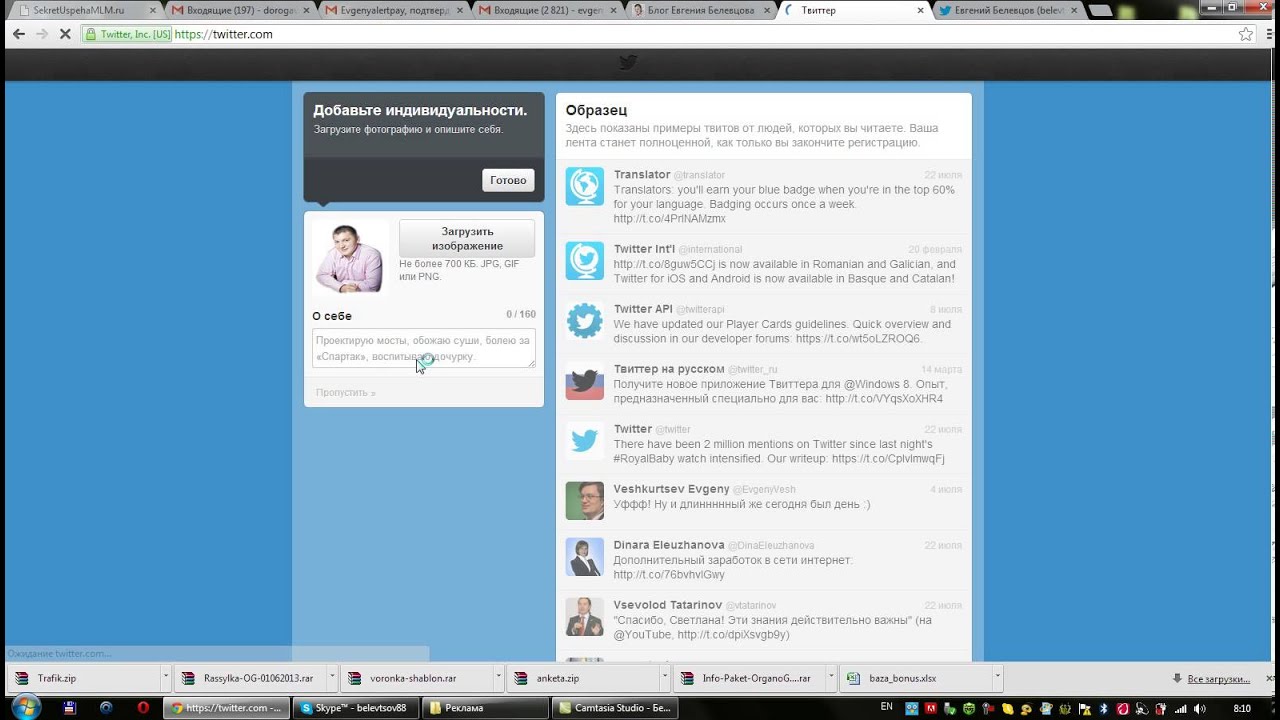Open Dinara Eleuzhanova's avatar photo
1280x720 pixels.
(585, 556)
